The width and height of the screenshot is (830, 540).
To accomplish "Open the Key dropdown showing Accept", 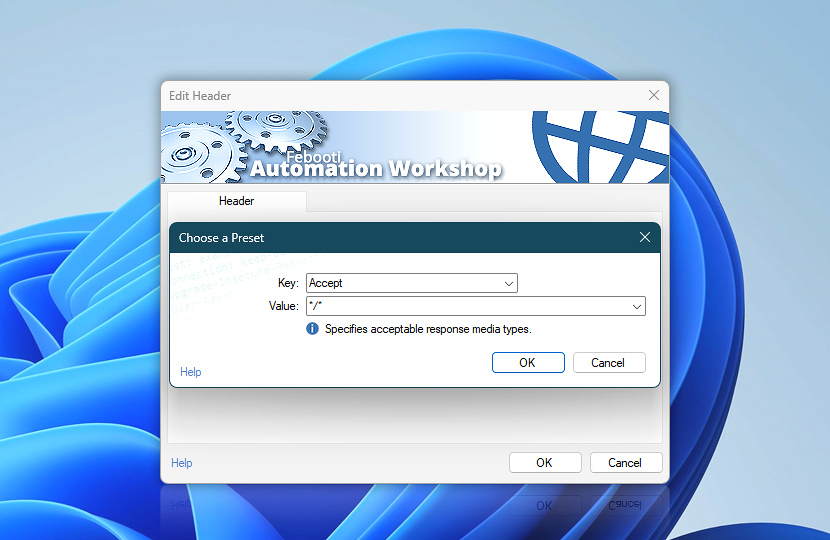I will tap(411, 283).
